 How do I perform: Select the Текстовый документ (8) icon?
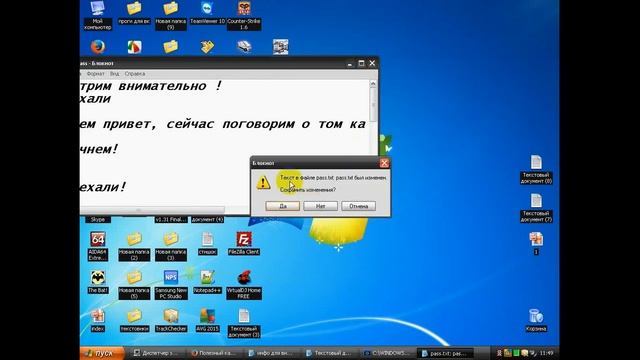click(x=536, y=169)
